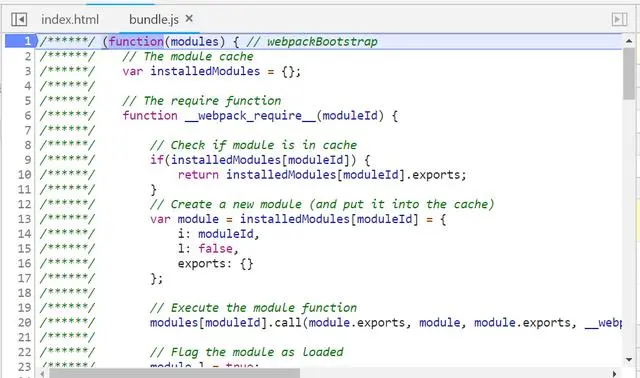The height and width of the screenshot is (378, 640).
Task: Click the vertical scrollbar down arrow
Action: tap(629, 360)
